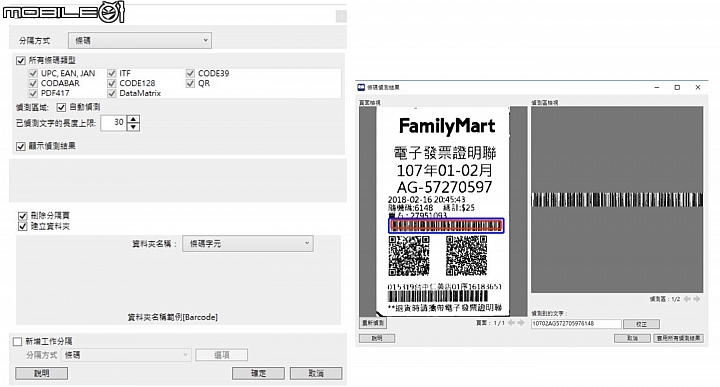Toggle the CODE128 checkbox
This screenshot has width=720, height=387.
click(x=112, y=84)
